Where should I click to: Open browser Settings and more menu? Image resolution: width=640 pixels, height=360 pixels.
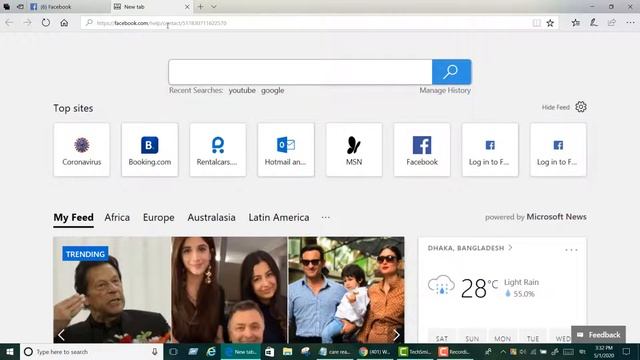[630, 23]
